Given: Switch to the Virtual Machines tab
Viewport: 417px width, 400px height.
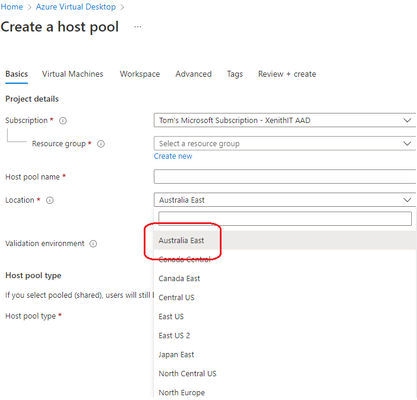Looking at the screenshot, I should tap(72, 74).
